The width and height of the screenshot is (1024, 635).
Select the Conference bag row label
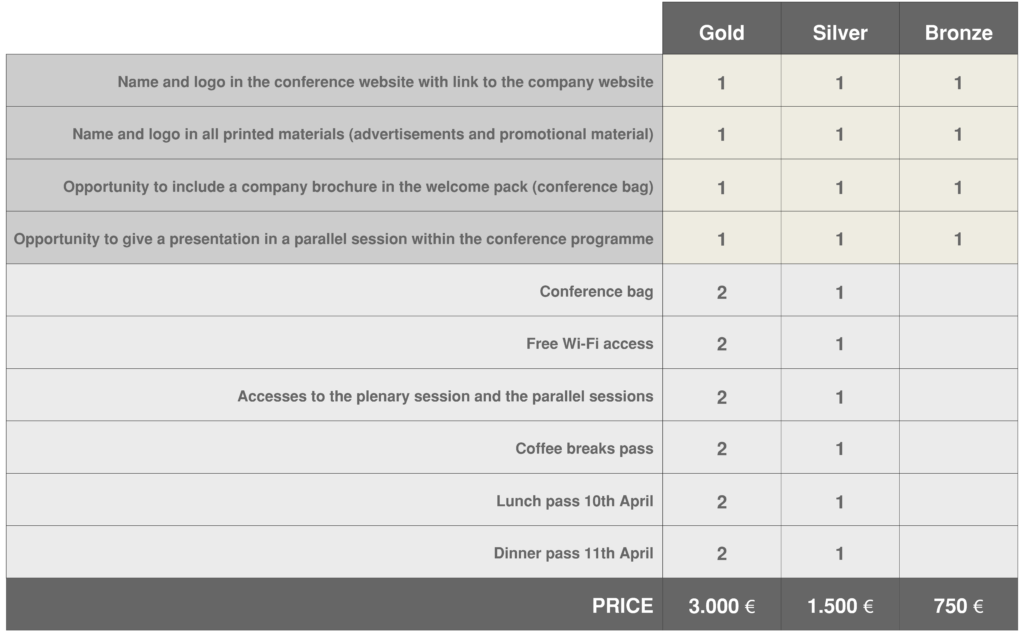(x=596, y=292)
